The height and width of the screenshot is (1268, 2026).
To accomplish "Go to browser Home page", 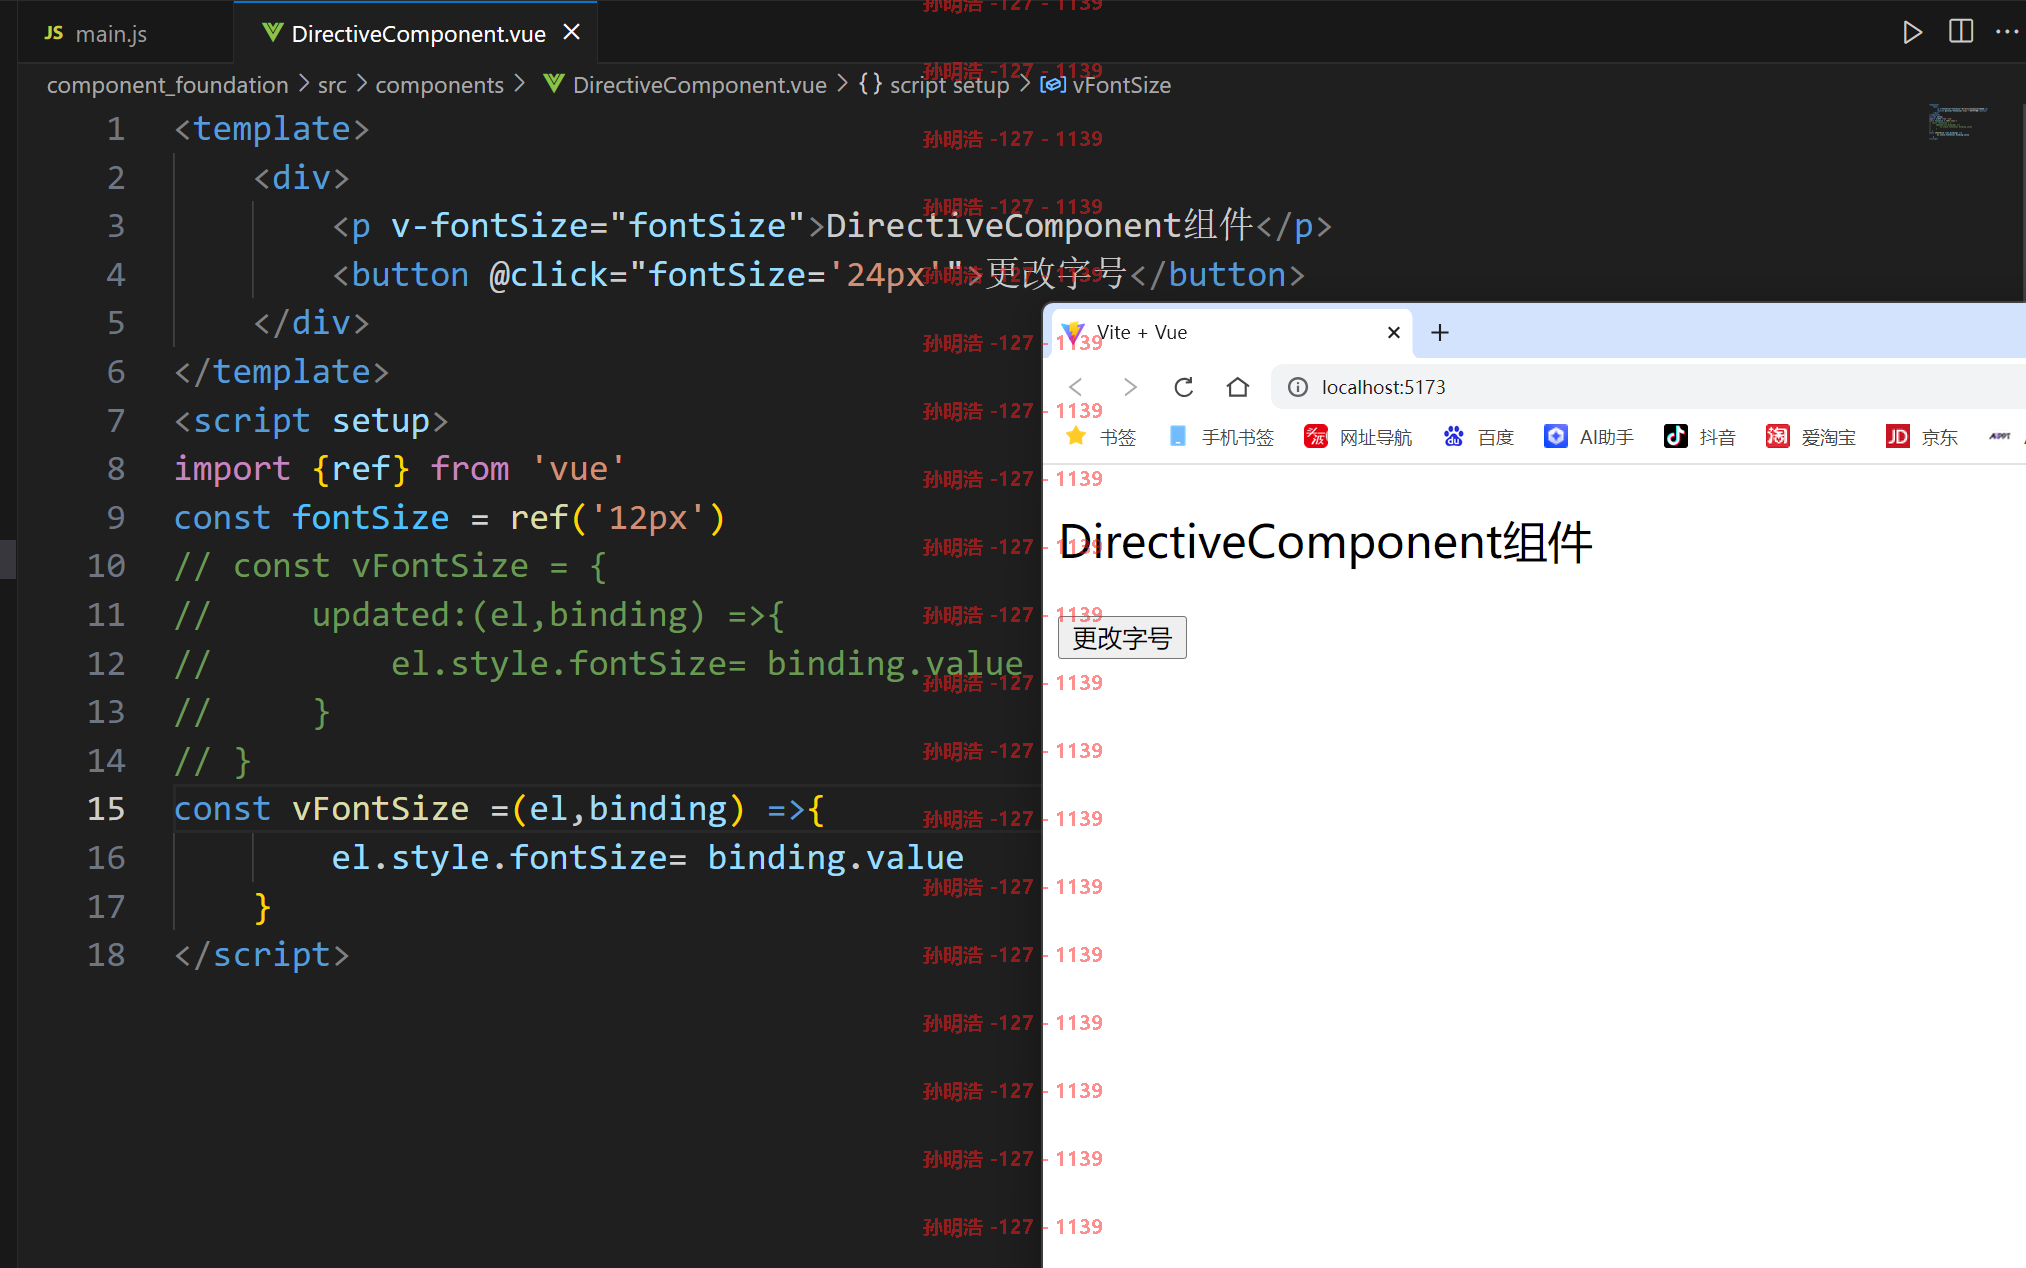I will coord(1238,387).
